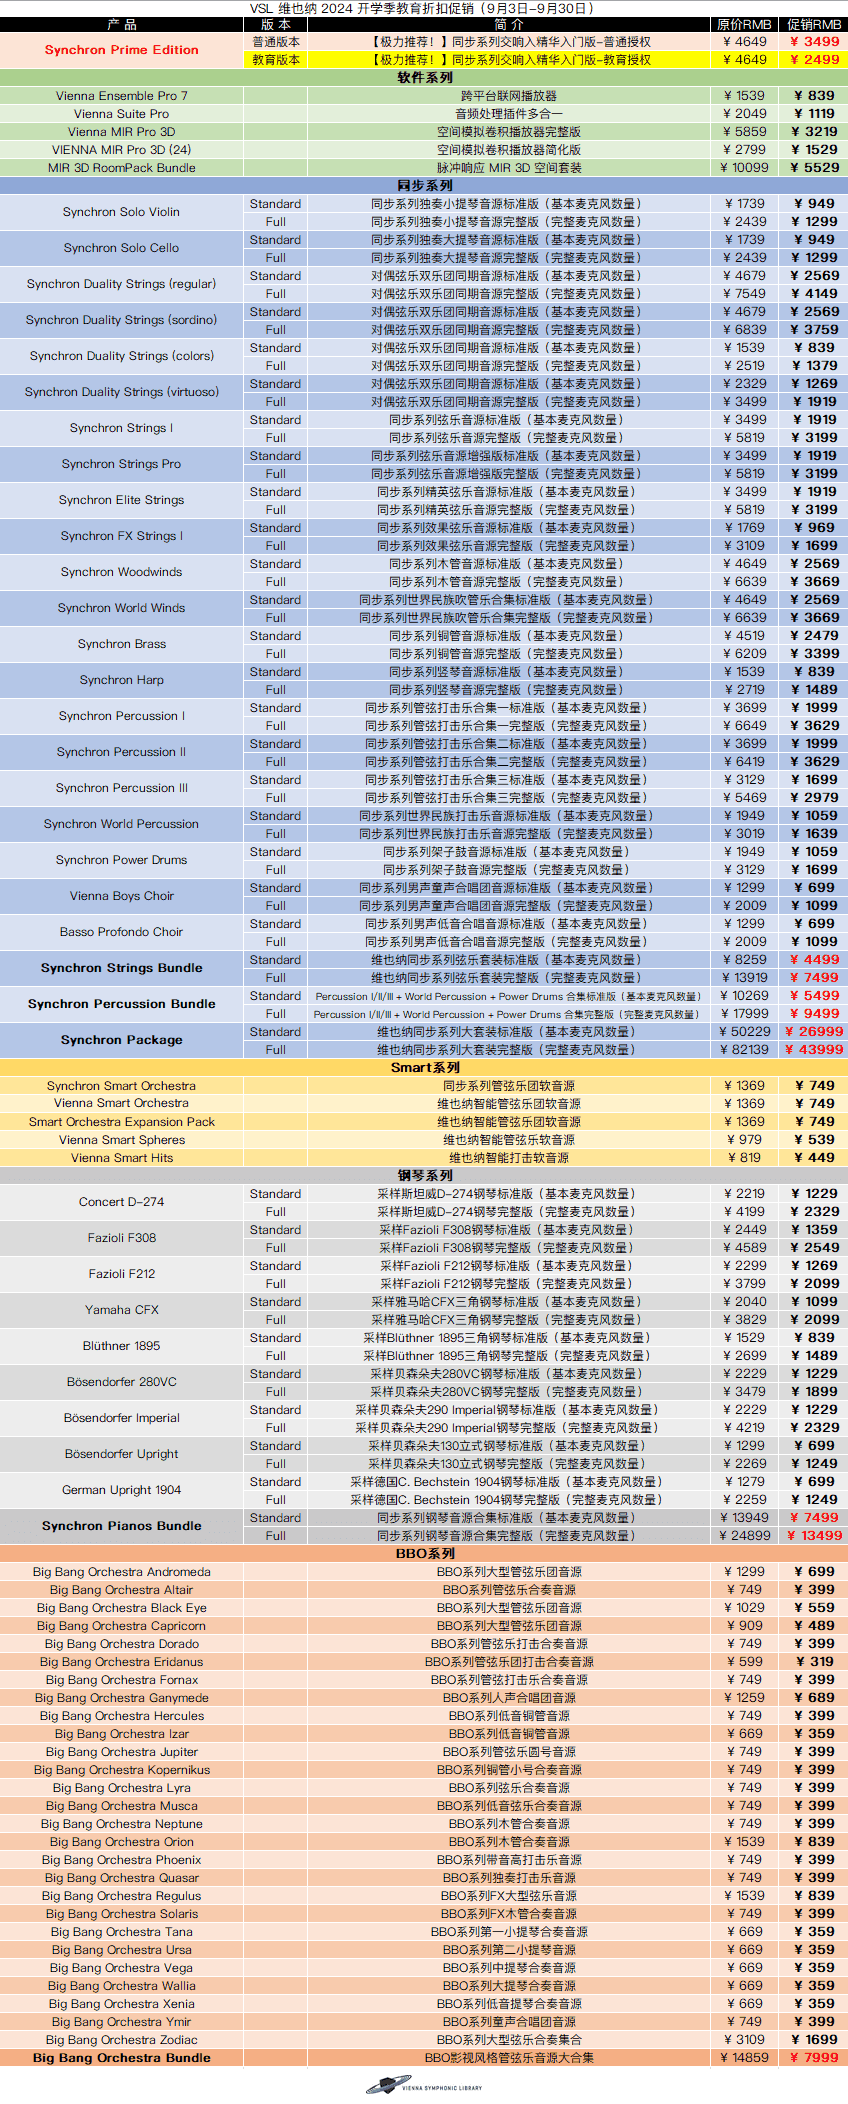Screen dimensions: 848x2104
Task: Select 'Vienna Smart Hits' product cell
Action: (122, 1158)
